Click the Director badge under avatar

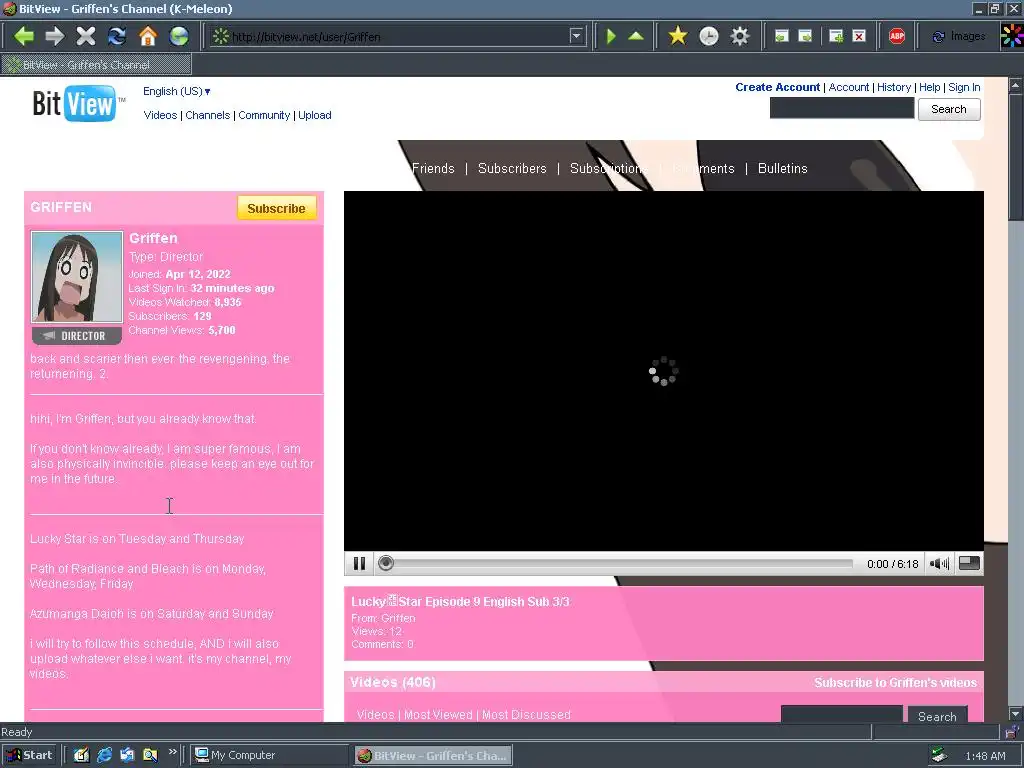pyautogui.click(x=77, y=336)
